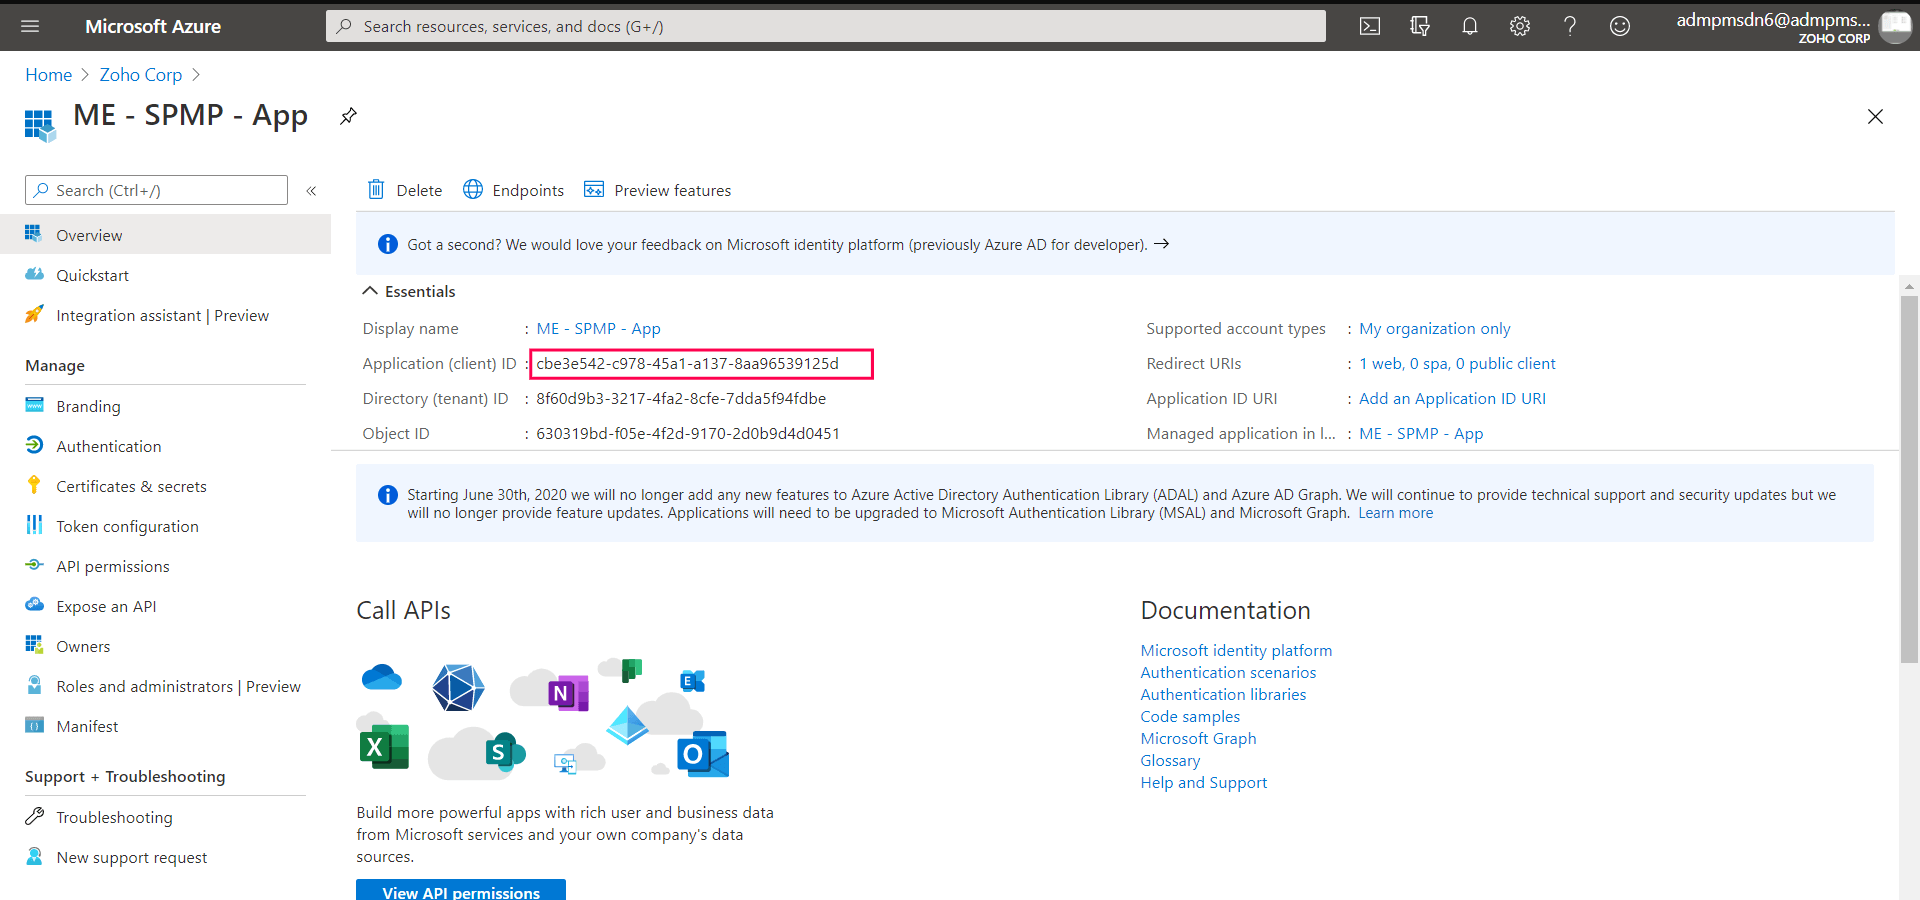Image resolution: width=1920 pixels, height=900 pixels.
Task: Open Token configuration section
Action: click(x=127, y=526)
